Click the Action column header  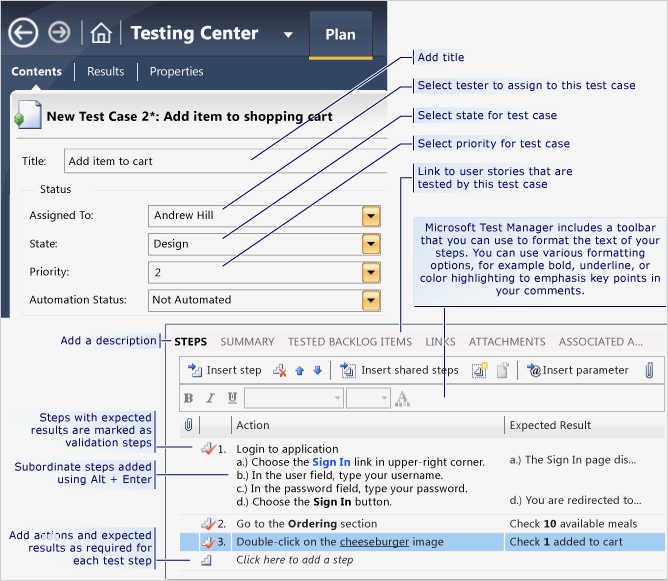[x=253, y=425]
